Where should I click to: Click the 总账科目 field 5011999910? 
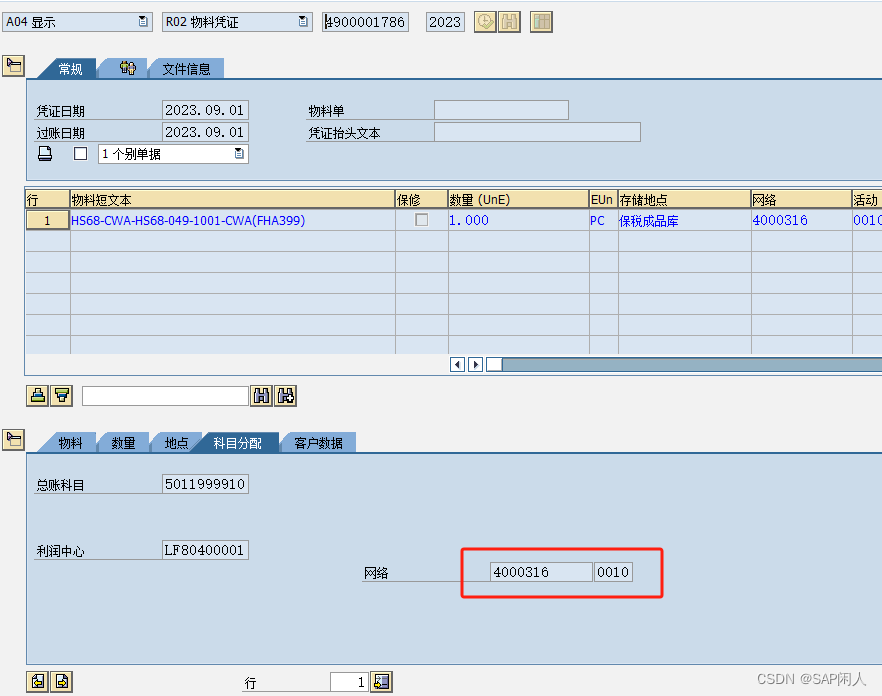[x=205, y=484]
